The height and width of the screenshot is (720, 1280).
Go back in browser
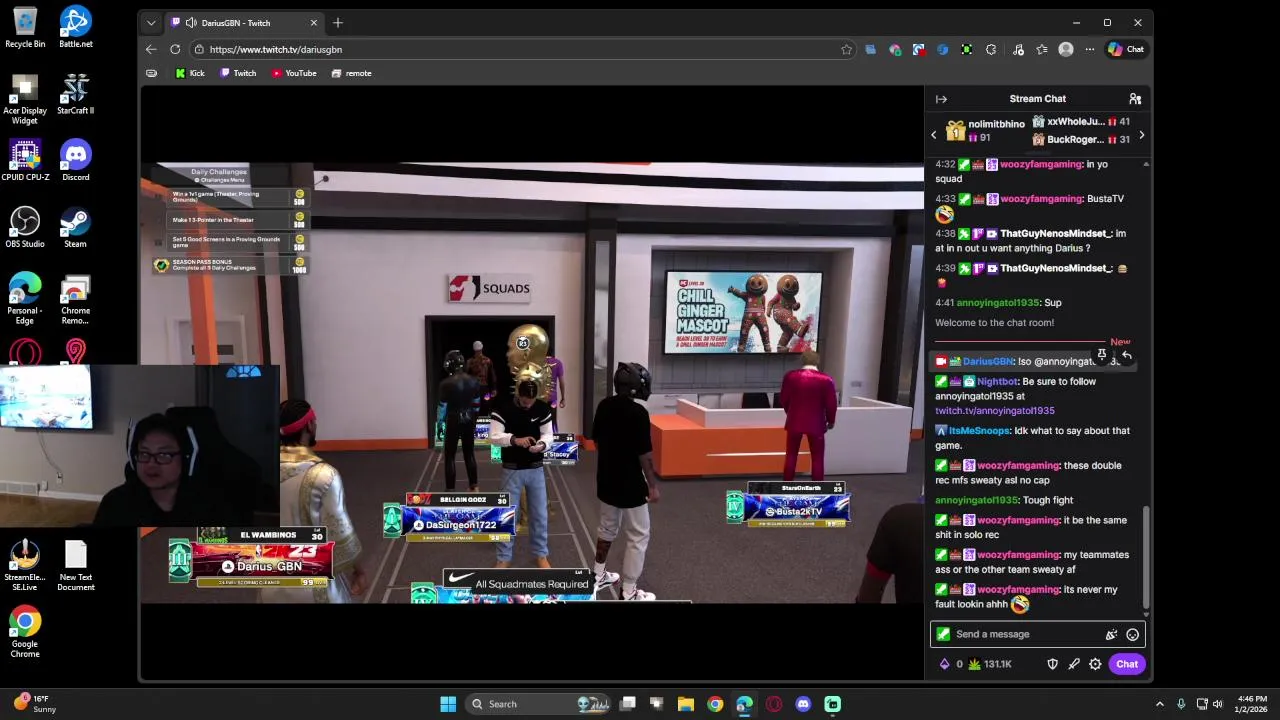pos(151,49)
